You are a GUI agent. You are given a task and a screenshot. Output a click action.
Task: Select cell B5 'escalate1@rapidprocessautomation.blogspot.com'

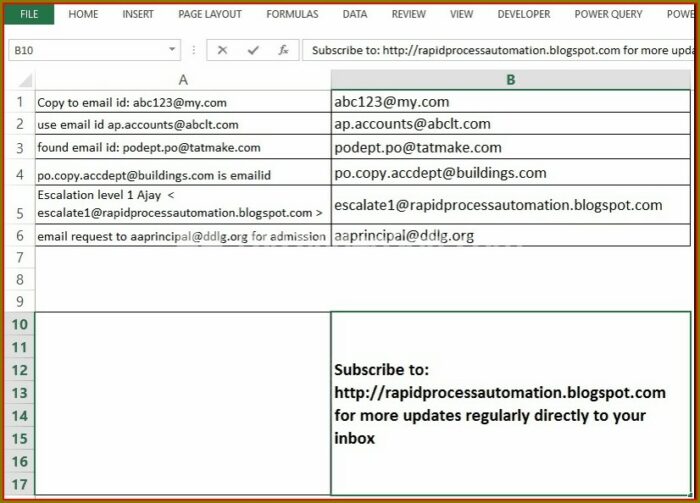point(511,205)
